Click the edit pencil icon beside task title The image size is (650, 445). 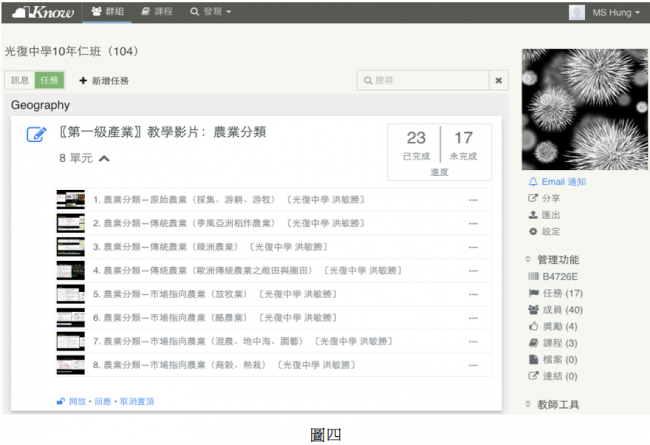[36, 135]
